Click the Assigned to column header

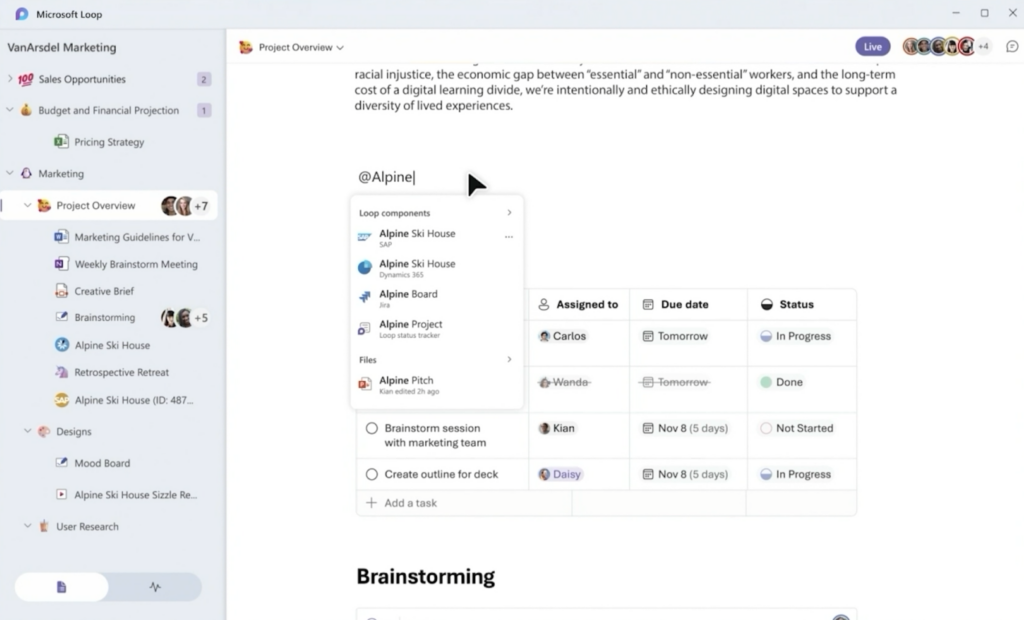[579, 304]
